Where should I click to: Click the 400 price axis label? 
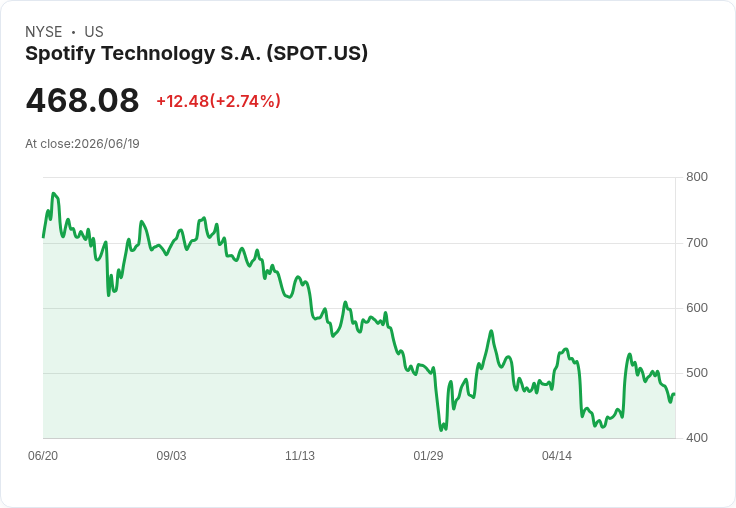(697, 438)
